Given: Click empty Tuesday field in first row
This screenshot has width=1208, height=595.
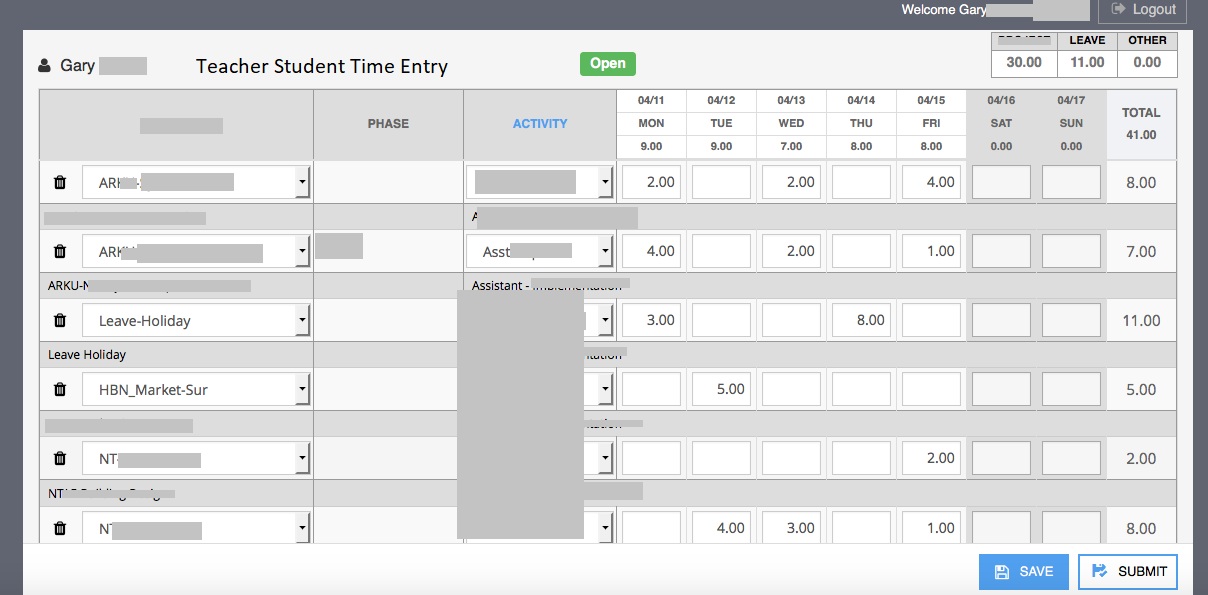Looking at the screenshot, I should point(721,183).
